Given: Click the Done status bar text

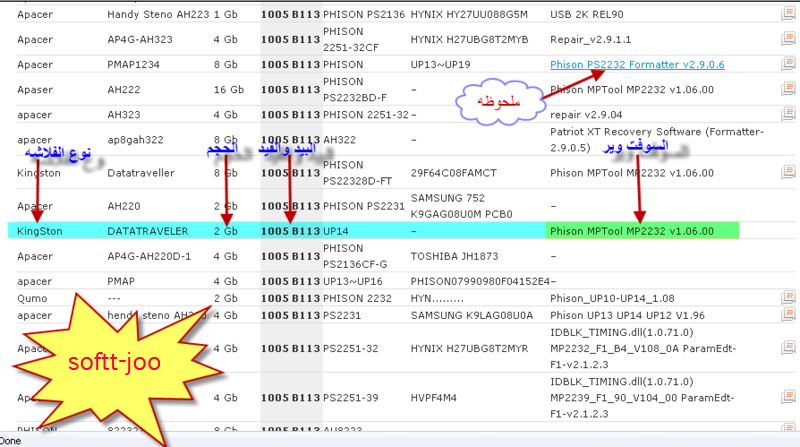Looking at the screenshot, I should (x=10, y=441).
